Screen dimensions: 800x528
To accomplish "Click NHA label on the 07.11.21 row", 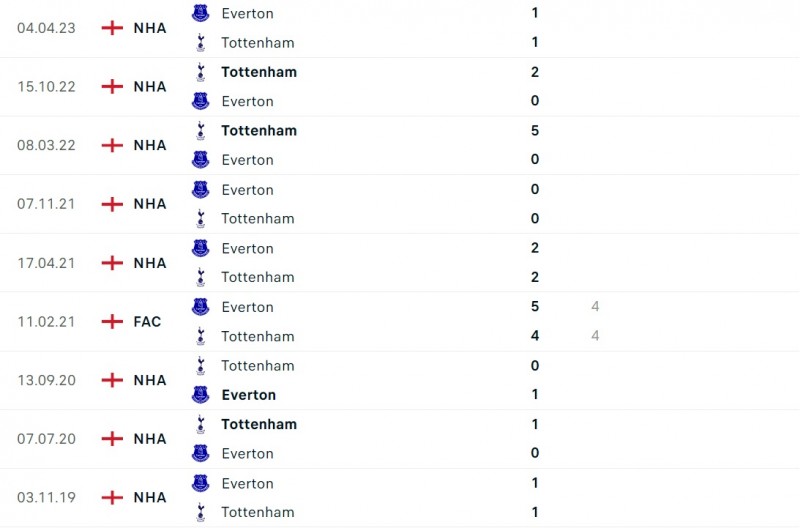I will pos(150,204).
